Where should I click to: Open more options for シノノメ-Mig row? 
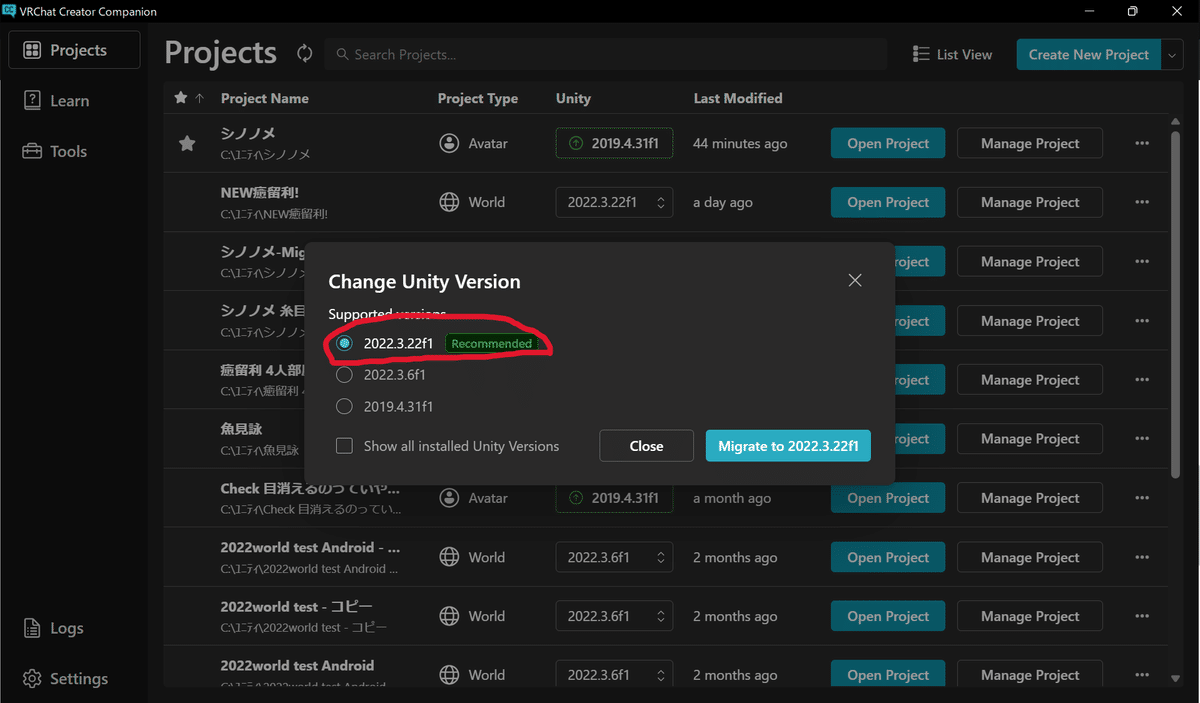[x=1142, y=261]
